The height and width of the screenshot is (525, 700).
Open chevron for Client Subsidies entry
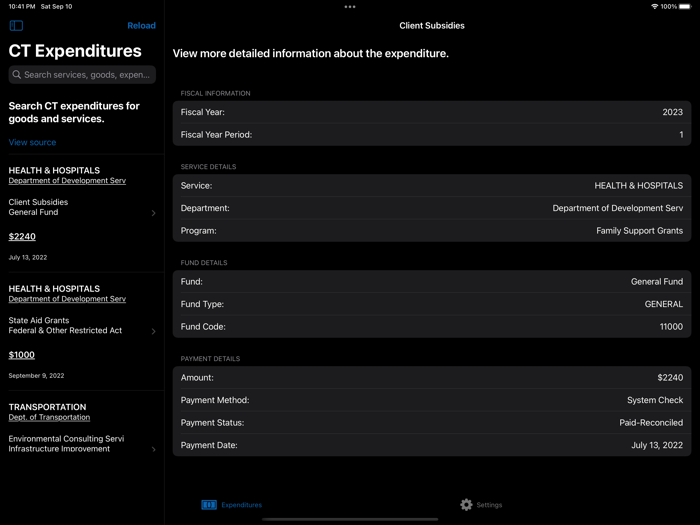(x=153, y=213)
